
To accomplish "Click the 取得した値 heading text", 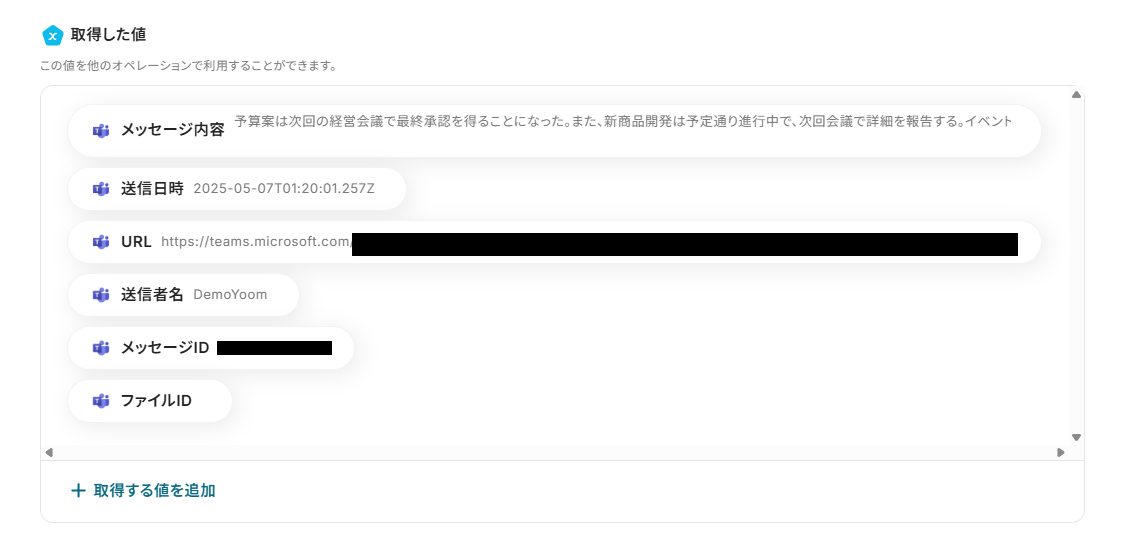I will [x=108, y=34].
